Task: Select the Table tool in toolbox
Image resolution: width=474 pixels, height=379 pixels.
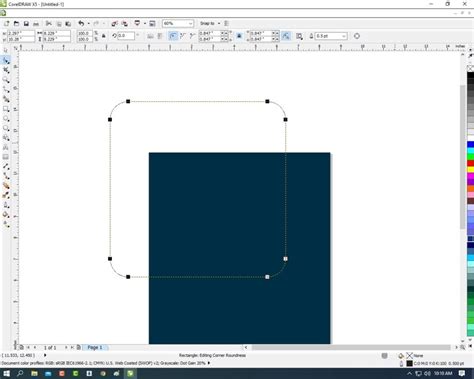Action: [x=6, y=157]
